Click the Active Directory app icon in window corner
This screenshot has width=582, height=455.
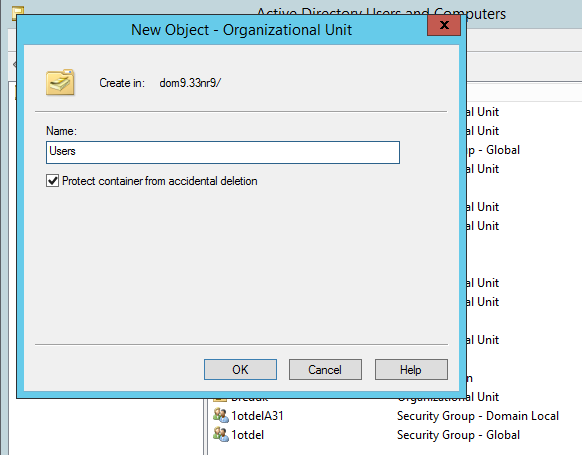pos(18,11)
